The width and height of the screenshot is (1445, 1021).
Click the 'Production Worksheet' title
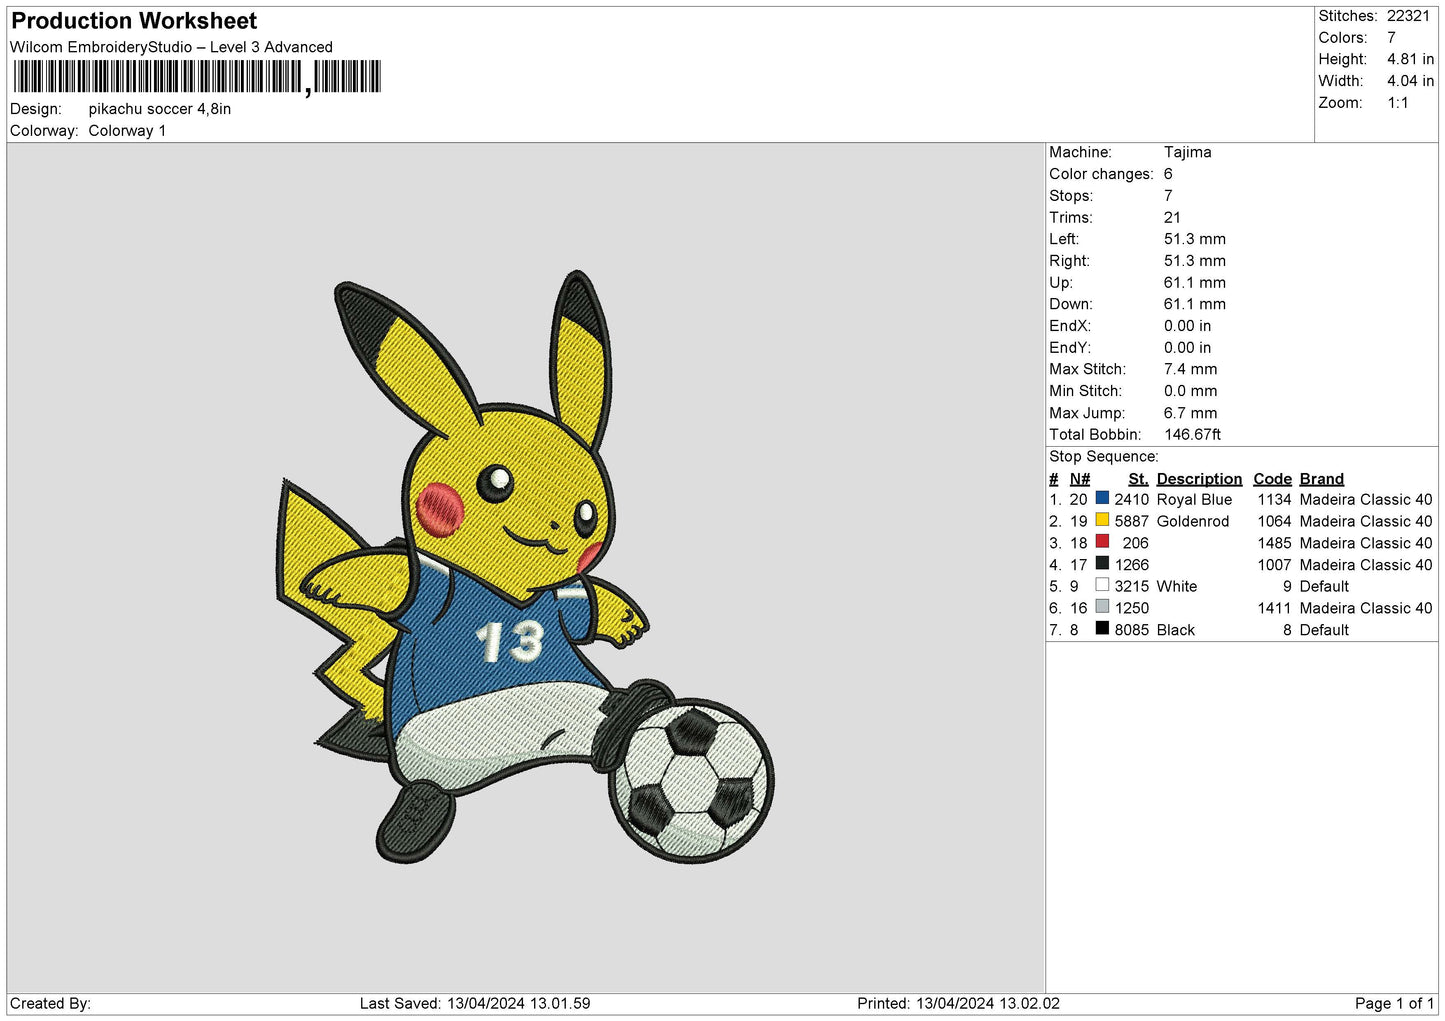tap(134, 21)
